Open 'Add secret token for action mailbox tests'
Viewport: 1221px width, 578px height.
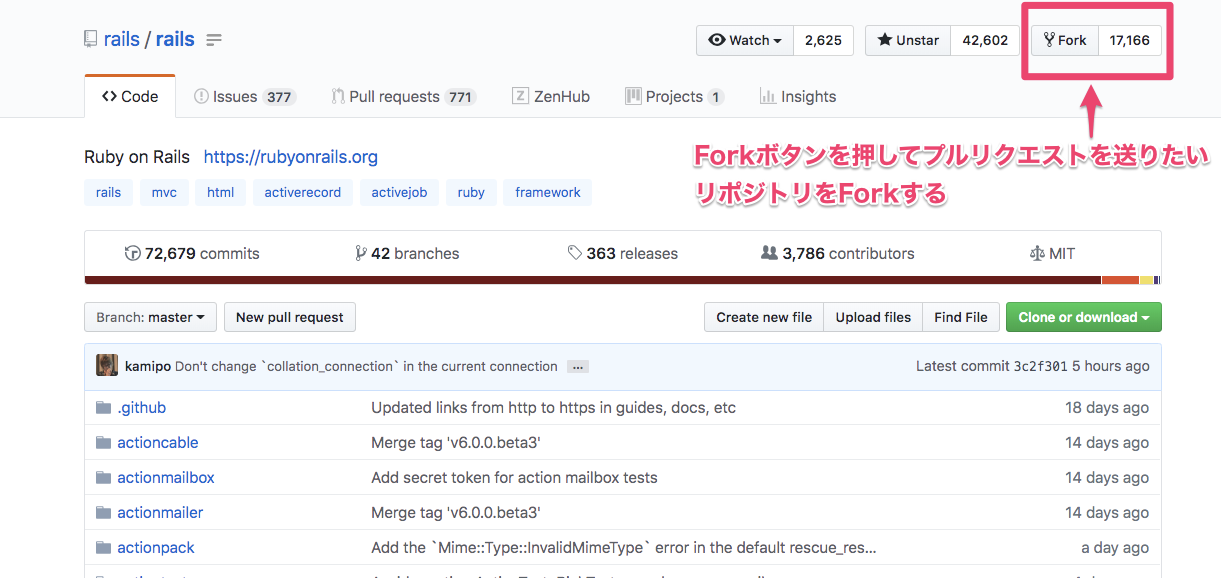514,478
